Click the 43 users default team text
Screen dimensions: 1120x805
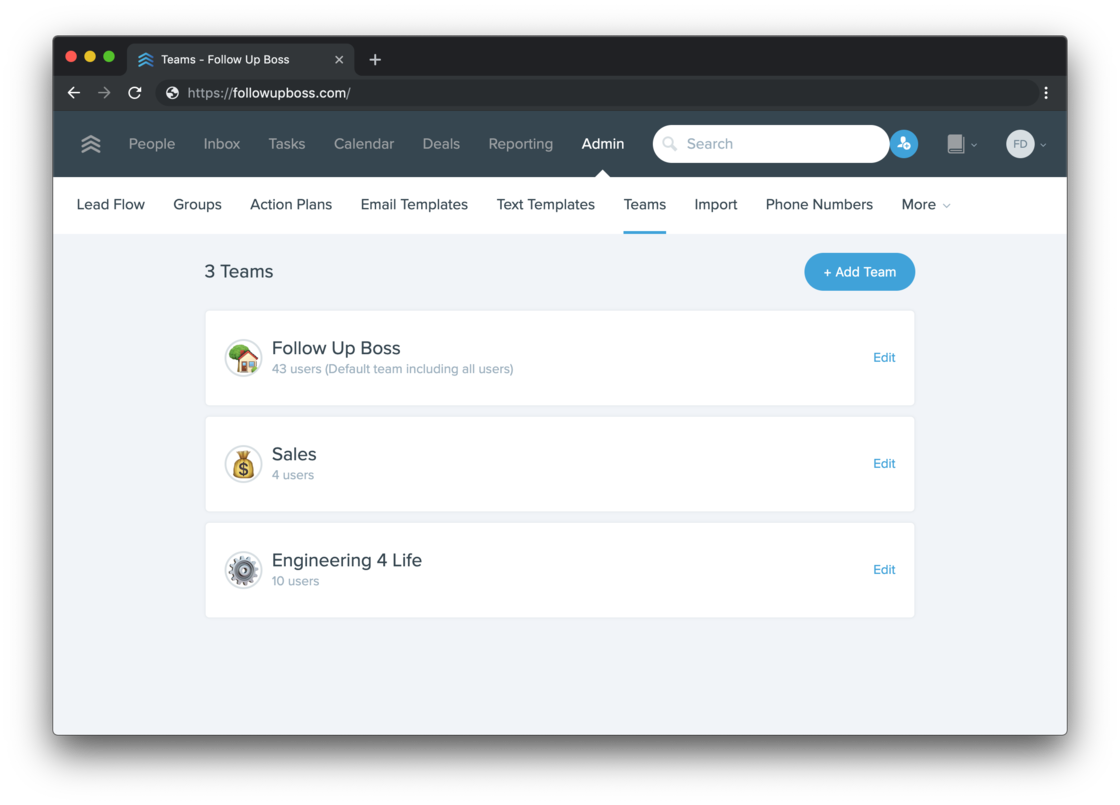[392, 369]
